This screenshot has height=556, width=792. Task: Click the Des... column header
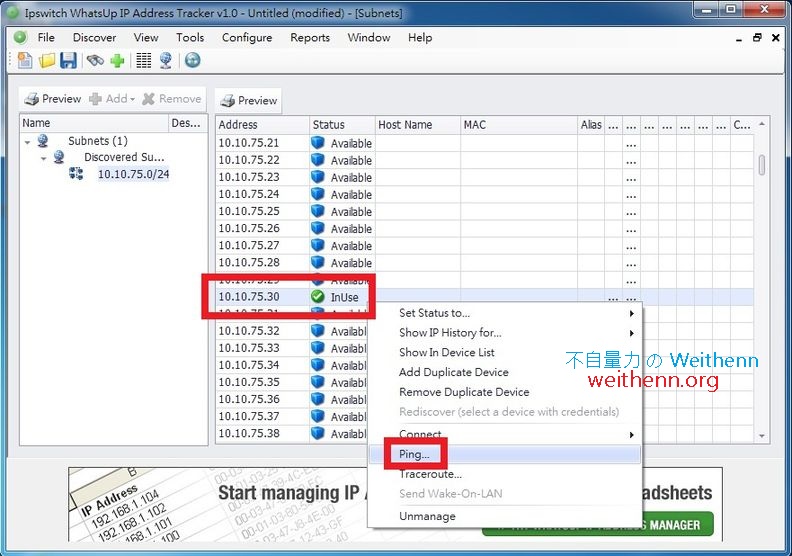coord(187,123)
